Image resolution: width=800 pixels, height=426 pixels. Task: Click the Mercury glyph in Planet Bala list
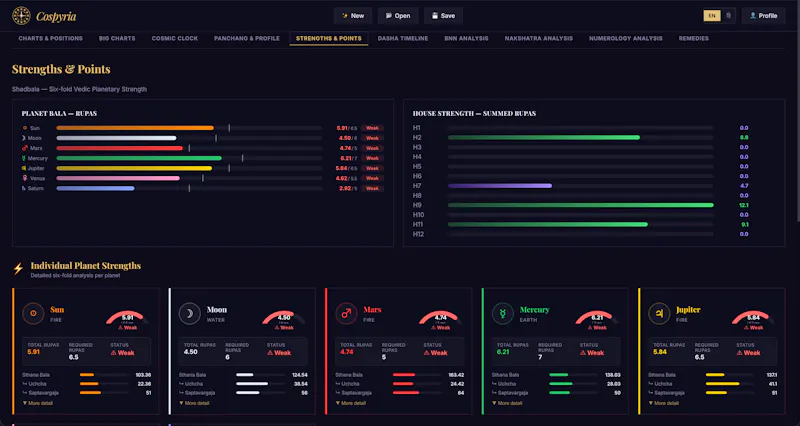23,158
